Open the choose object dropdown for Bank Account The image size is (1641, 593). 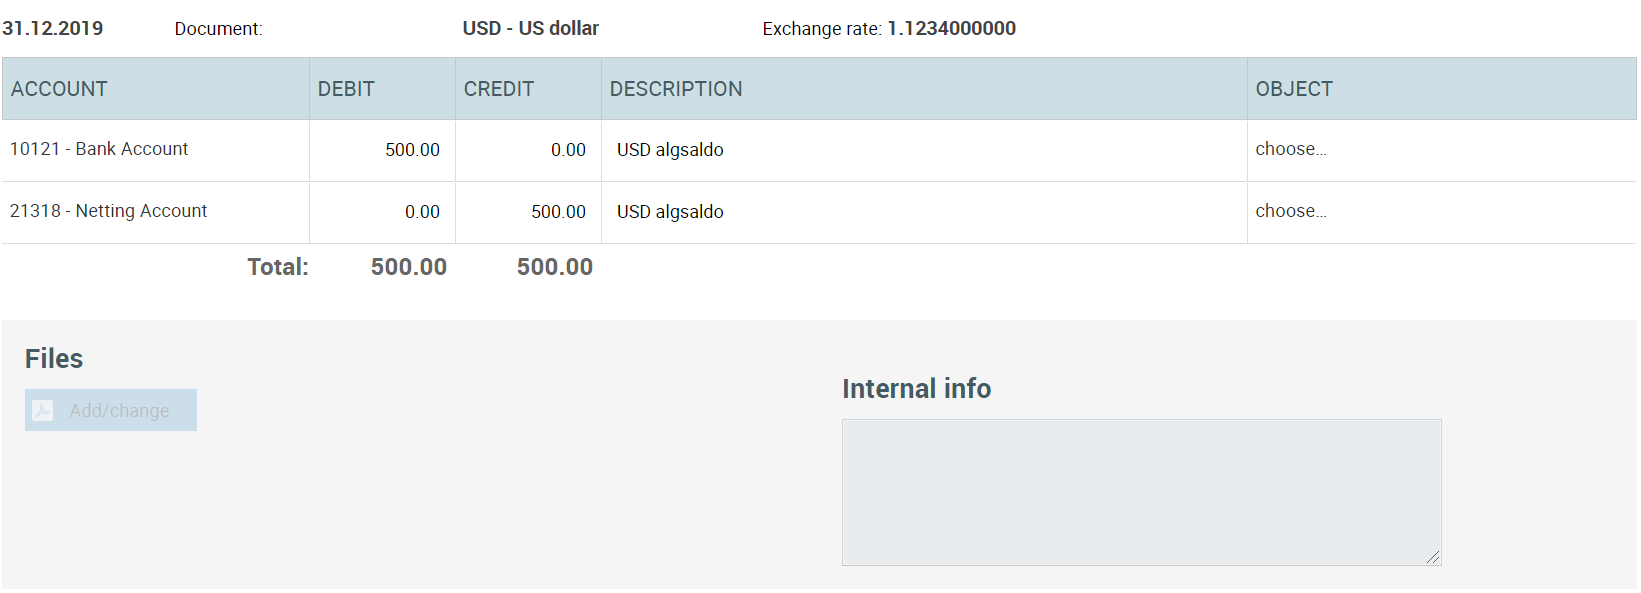pos(1291,149)
